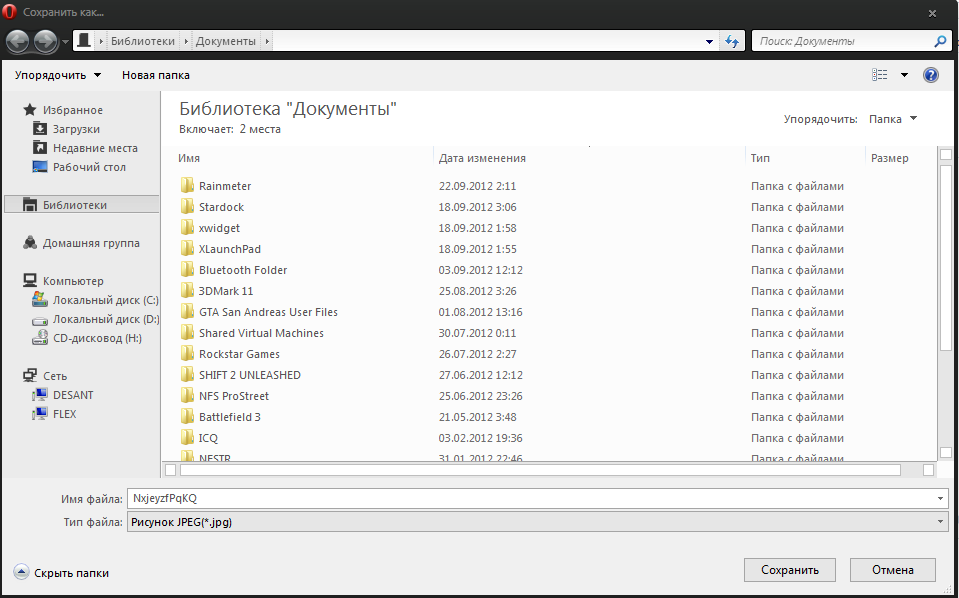Select Библиотеки in navigation pane
Viewport: 959px width, 598px height.
point(81,205)
